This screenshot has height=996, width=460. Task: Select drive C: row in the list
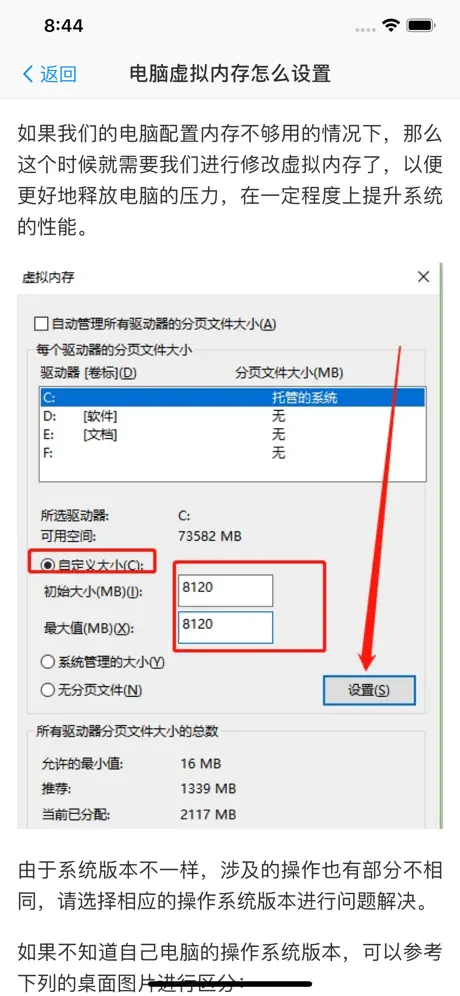click(232, 398)
